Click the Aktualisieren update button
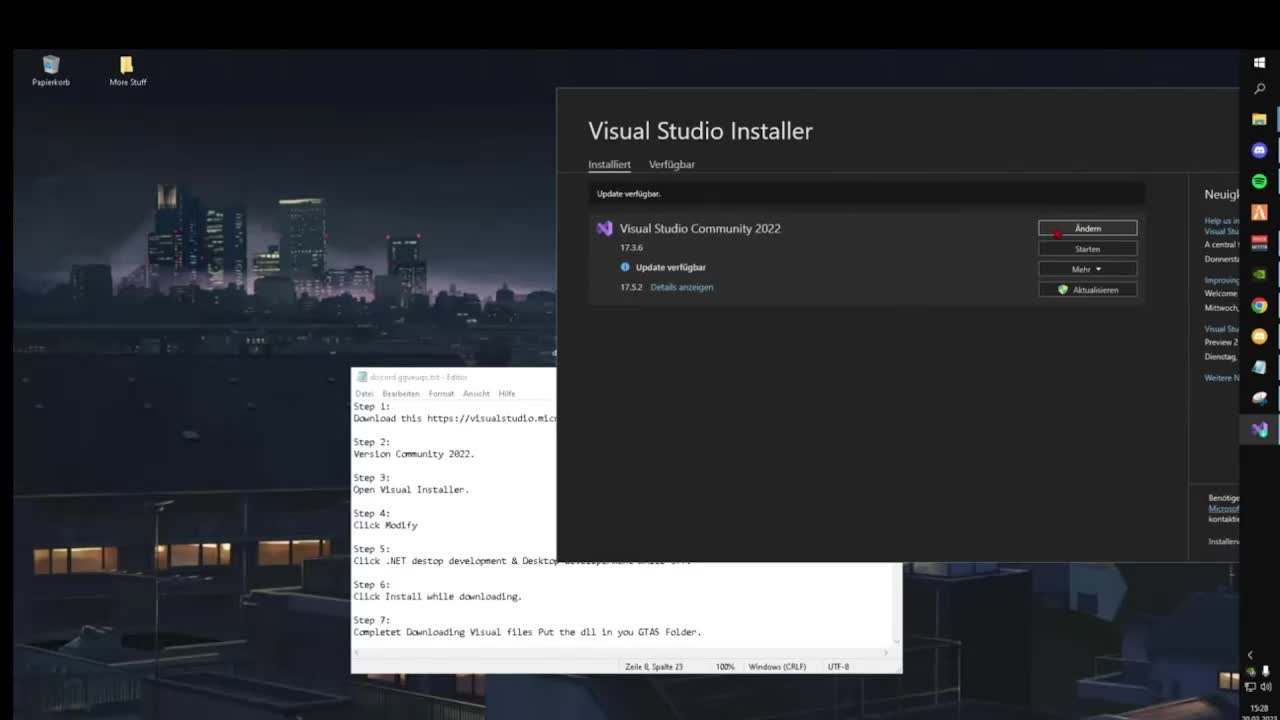1280x720 pixels. (x=1087, y=289)
